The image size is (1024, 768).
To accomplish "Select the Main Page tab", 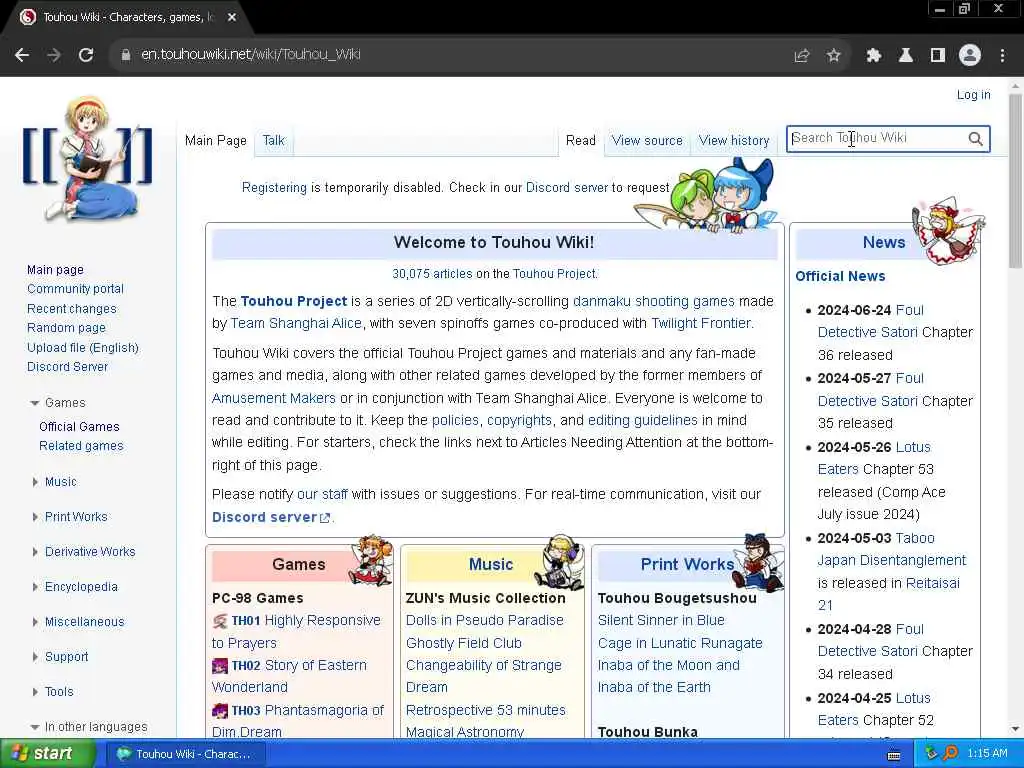I will [x=216, y=140].
